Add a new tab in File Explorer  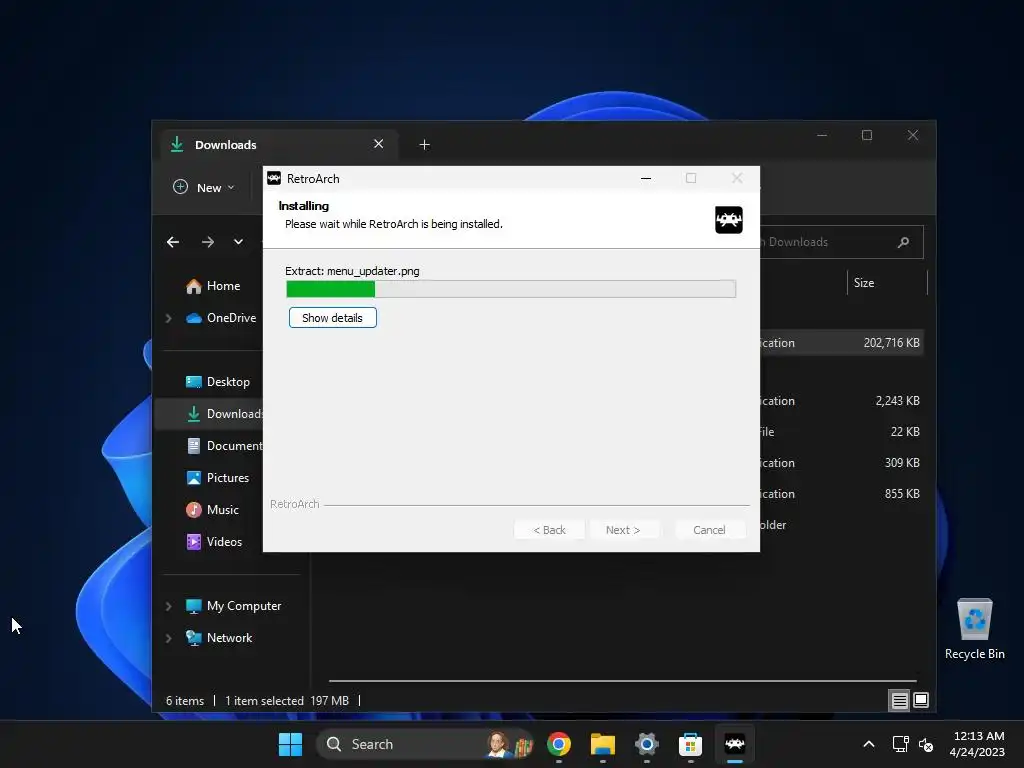click(424, 144)
